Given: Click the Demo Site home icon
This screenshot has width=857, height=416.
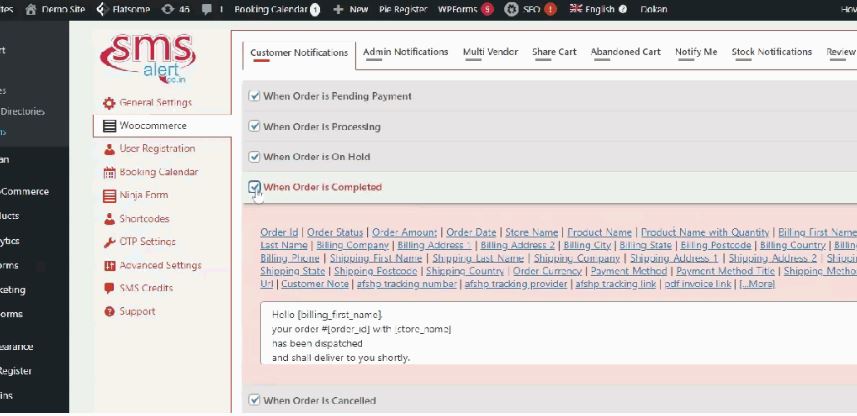Looking at the screenshot, I should (x=31, y=9).
